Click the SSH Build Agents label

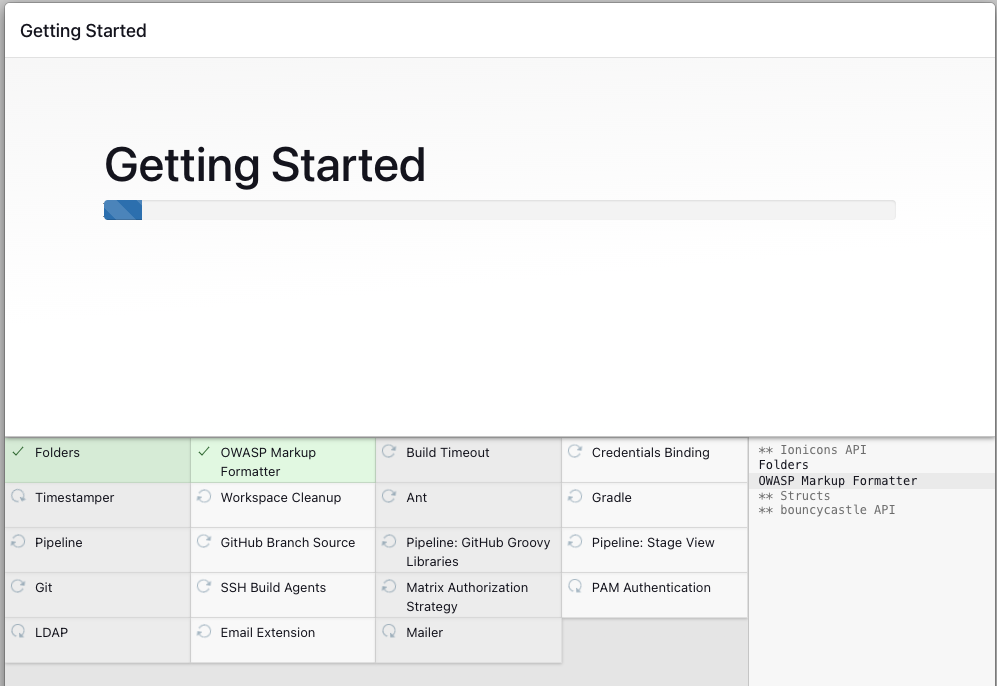[273, 588]
